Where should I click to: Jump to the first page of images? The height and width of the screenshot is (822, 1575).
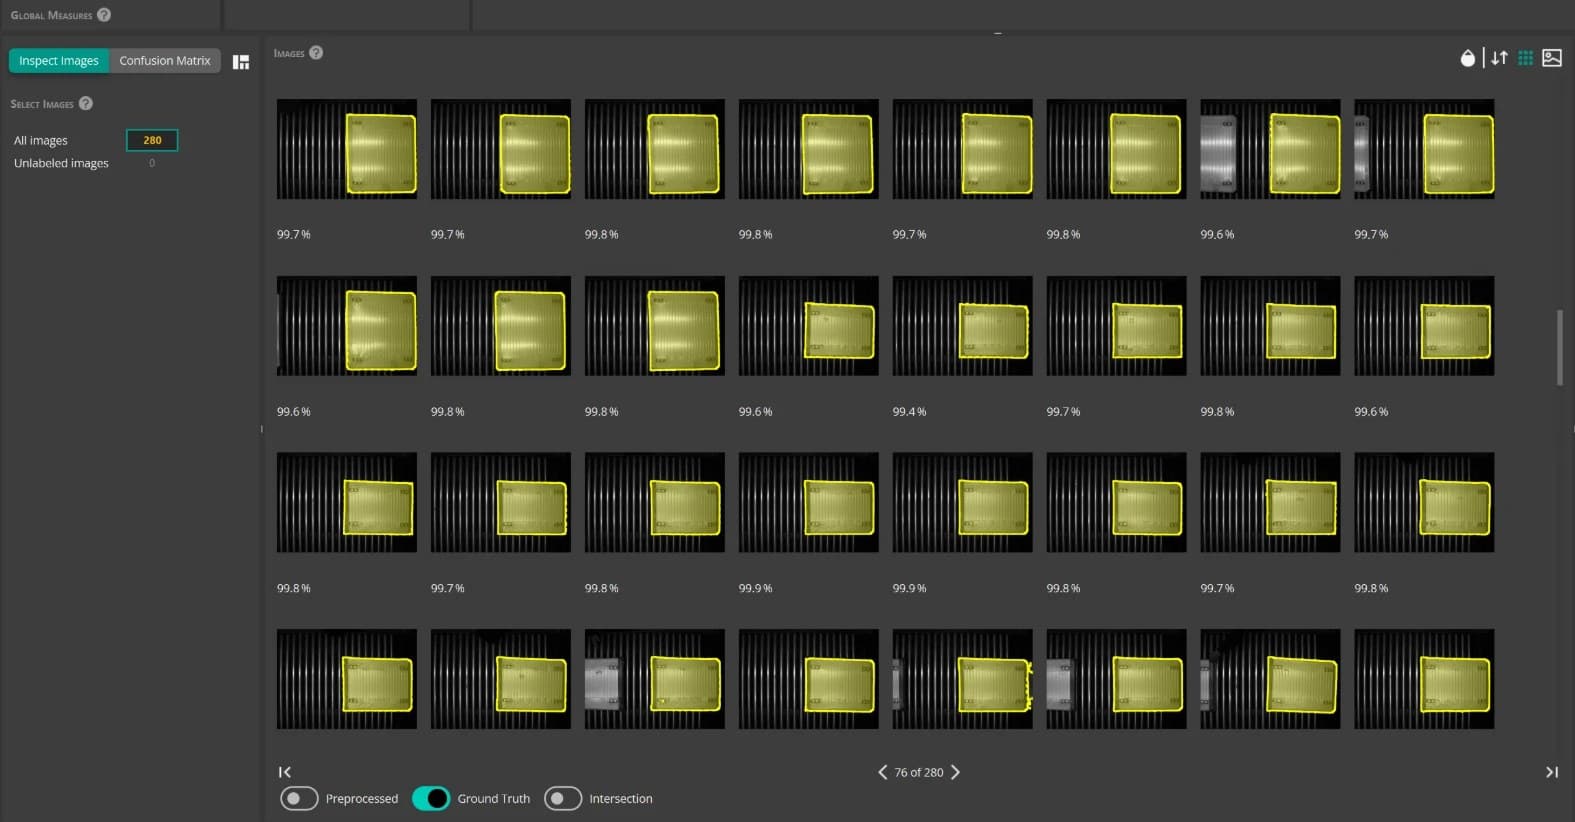[x=285, y=772]
